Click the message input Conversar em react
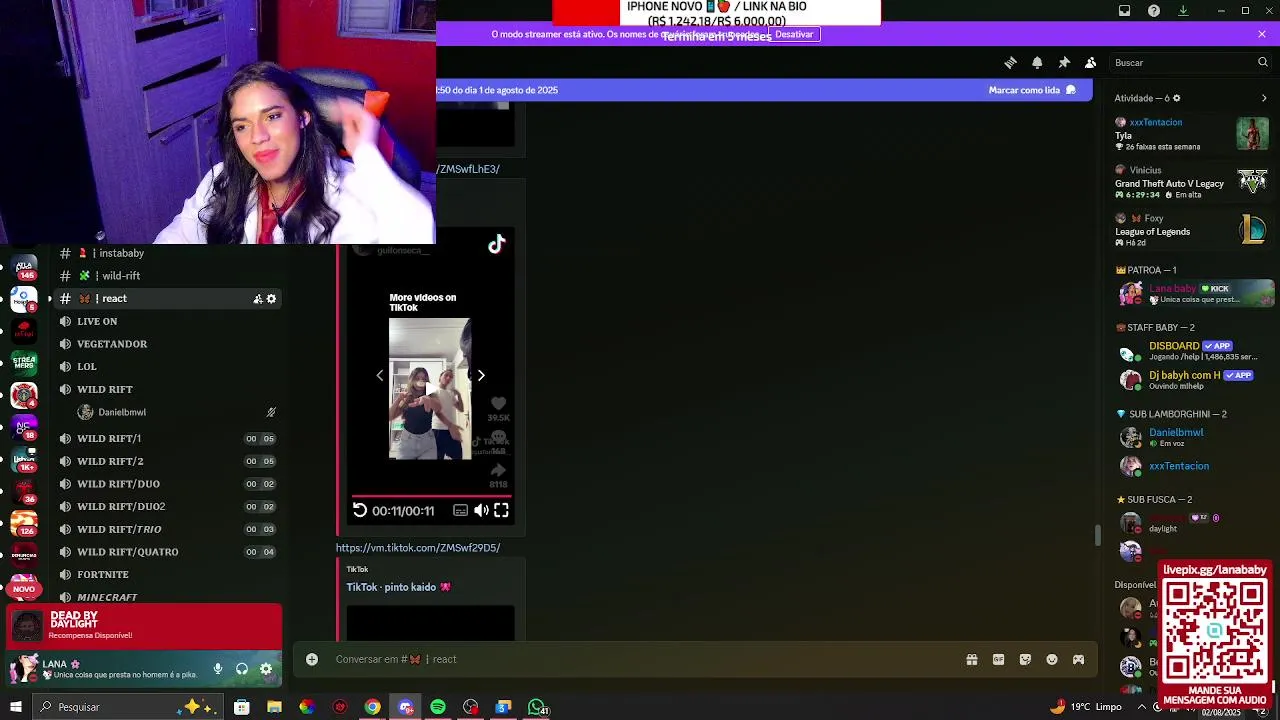1280x720 pixels. coord(640,659)
